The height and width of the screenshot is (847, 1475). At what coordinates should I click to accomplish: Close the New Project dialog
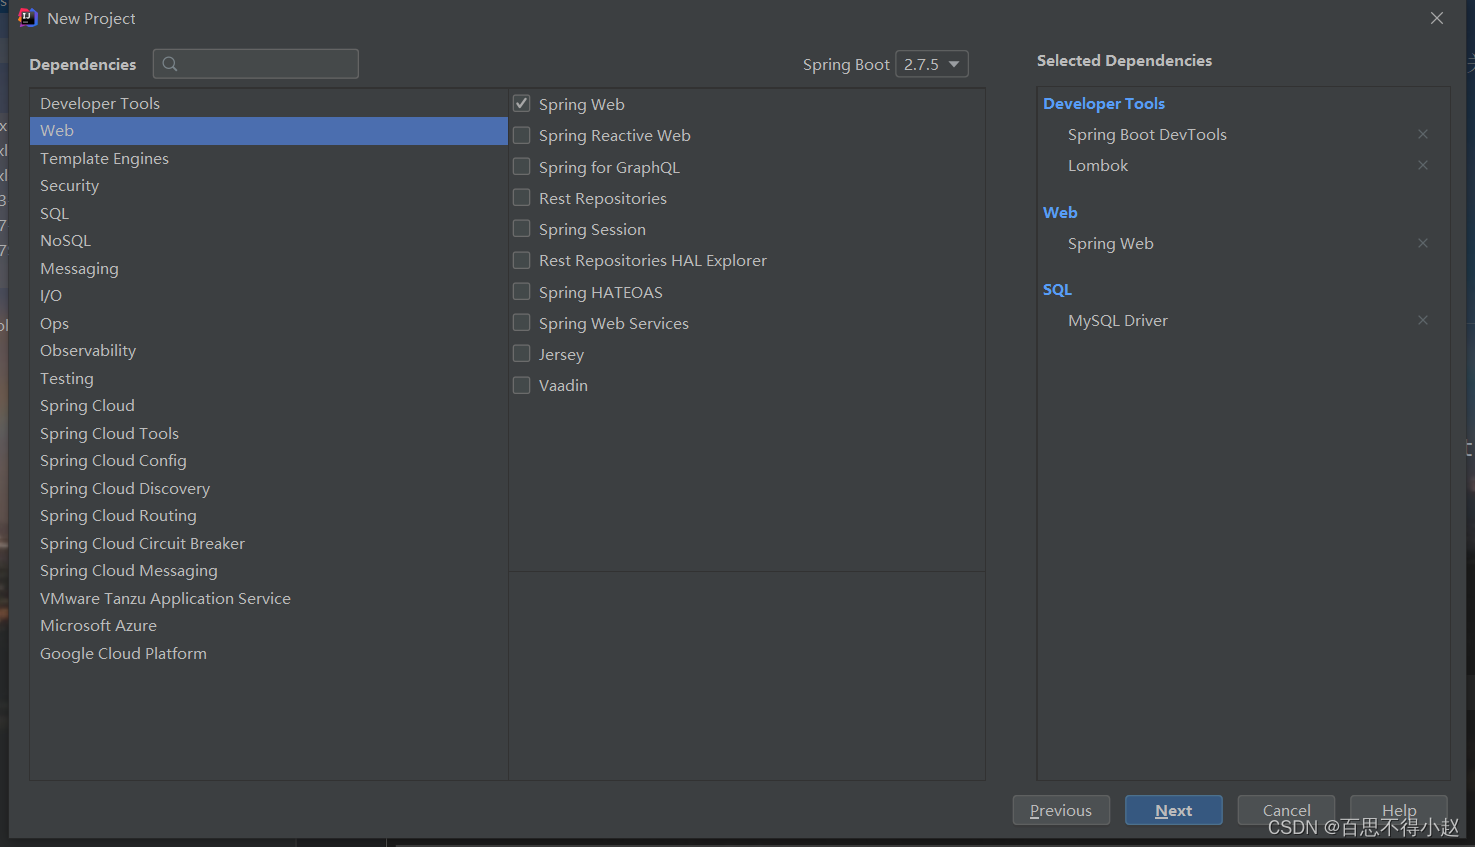click(1437, 18)
